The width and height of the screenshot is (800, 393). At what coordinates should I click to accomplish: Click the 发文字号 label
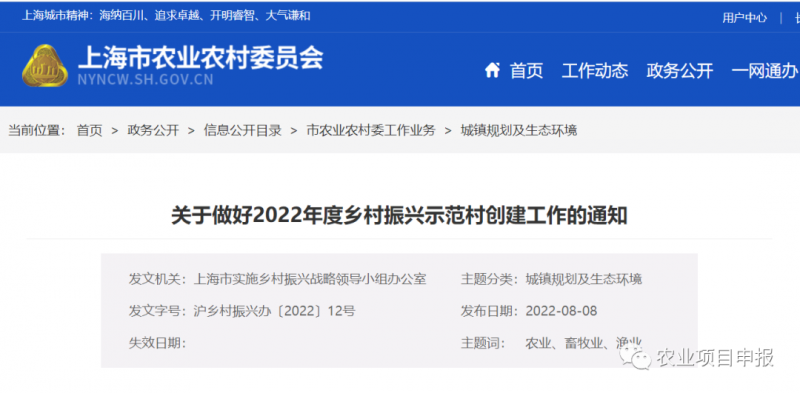[x=158, y=311]
